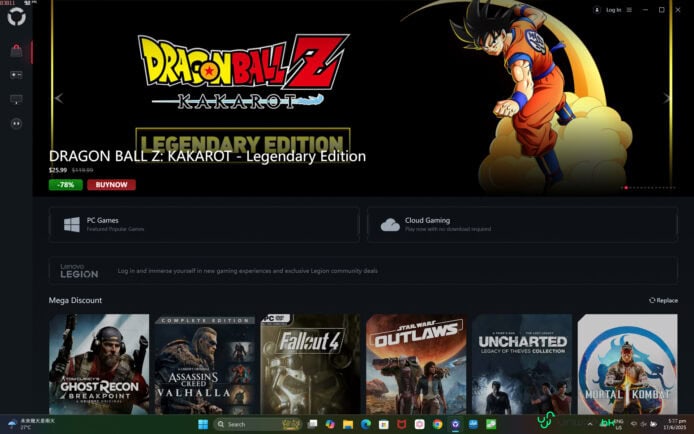This screenshot has width=694, height=434.
Task: Click the Log In link
Action: [x=613, y=10]
